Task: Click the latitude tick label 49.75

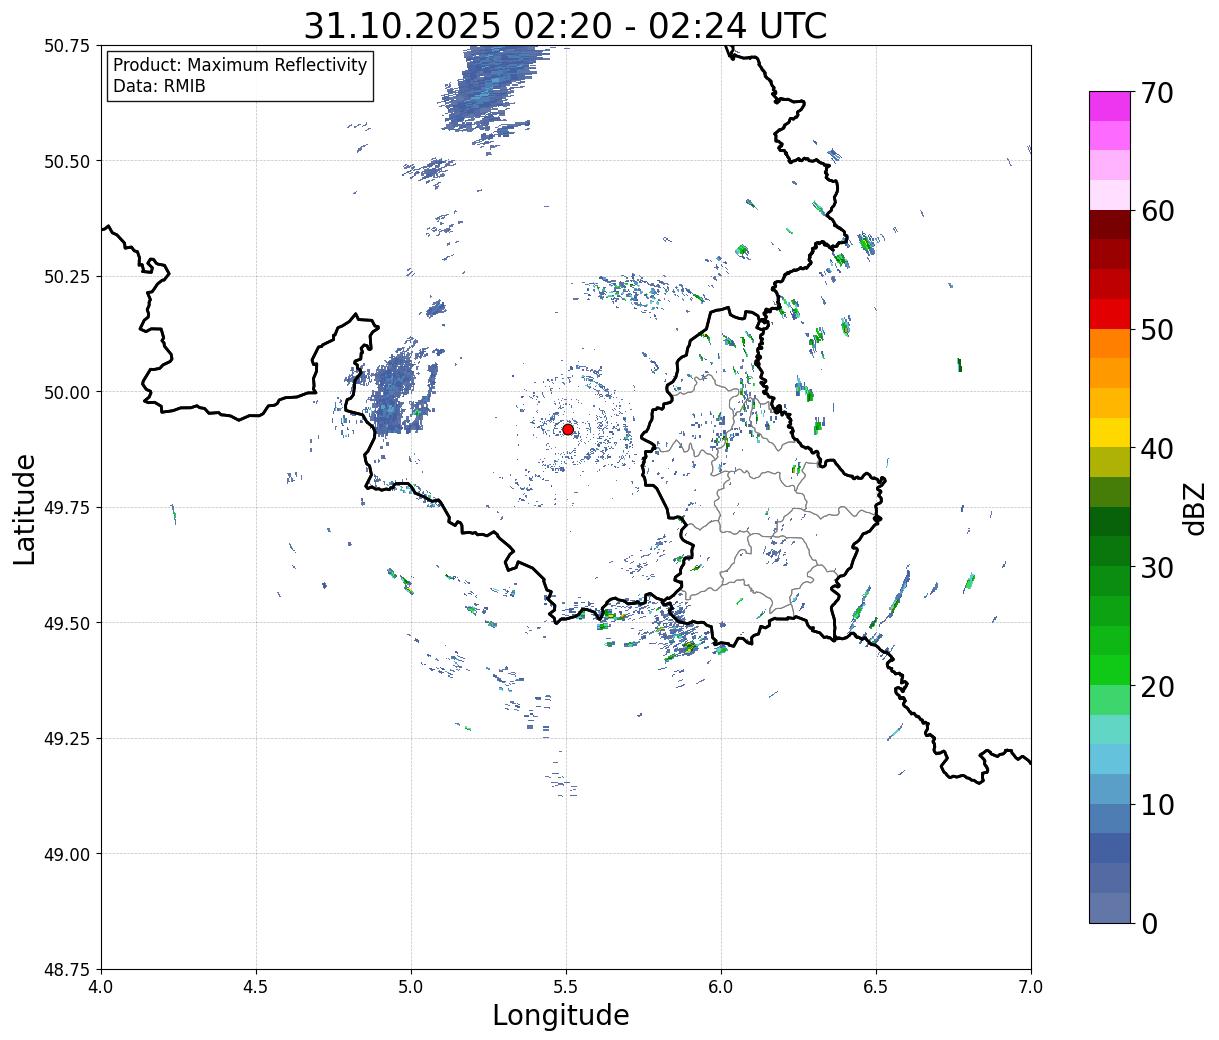Action: [67, 508]
